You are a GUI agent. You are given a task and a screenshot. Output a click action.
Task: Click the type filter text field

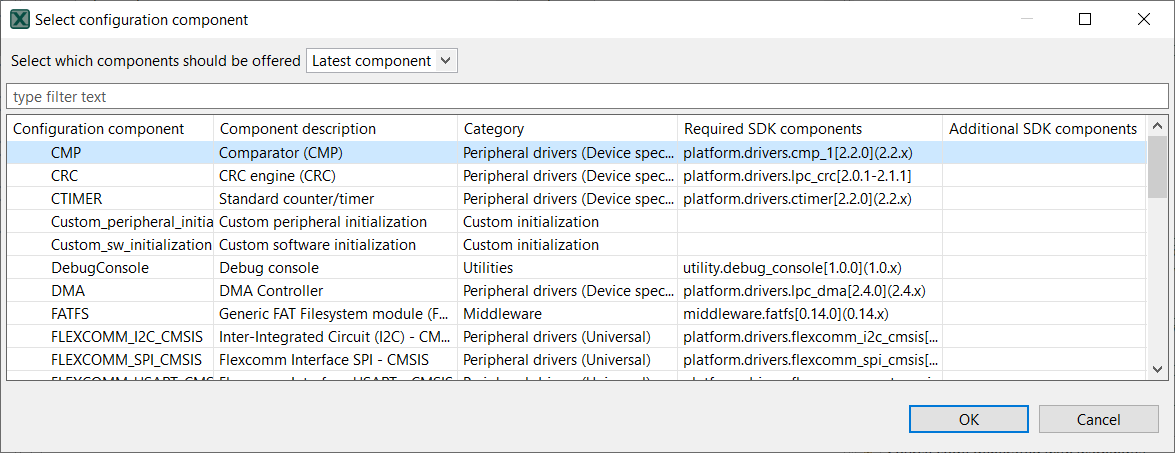[x=587, y=97]
